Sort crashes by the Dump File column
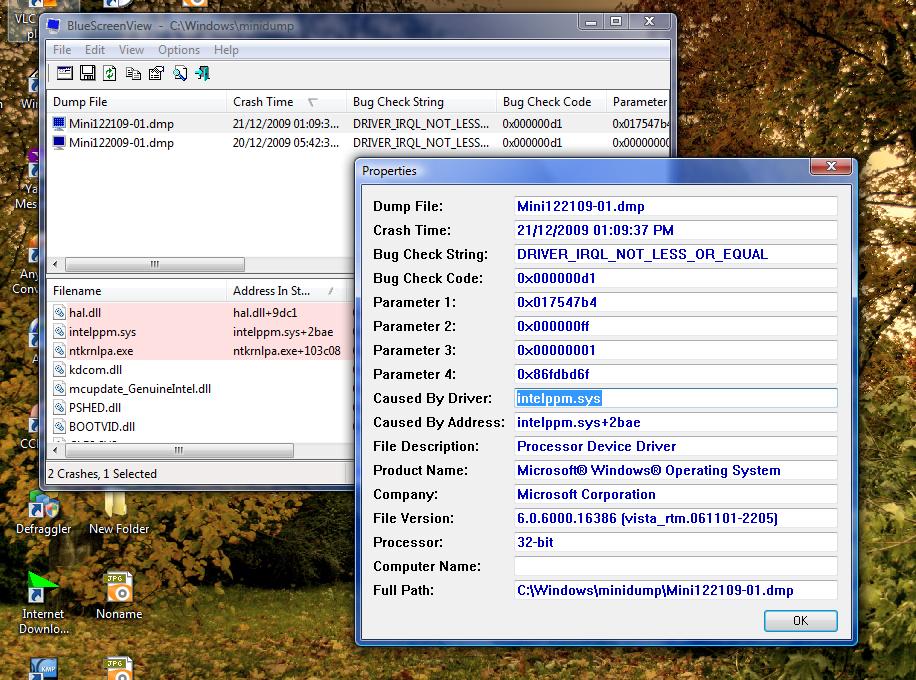 tap(137, 102)
